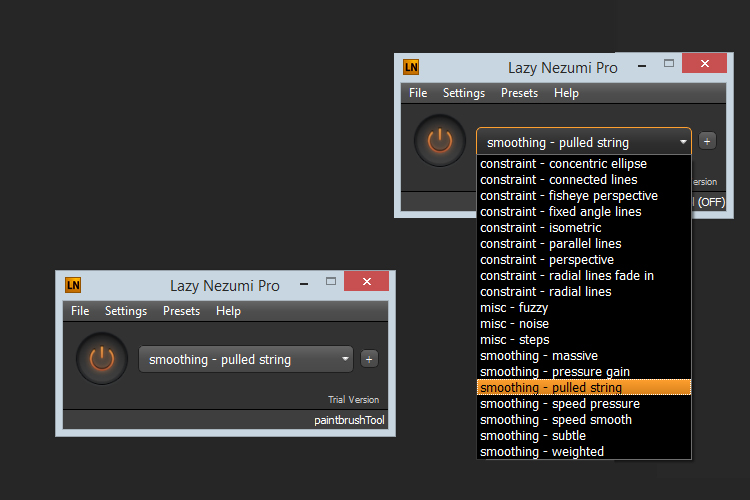Screen dimensions: 750x500
Task: Click the LN logo icon in the lower-left window
Action: pos(73,285)
